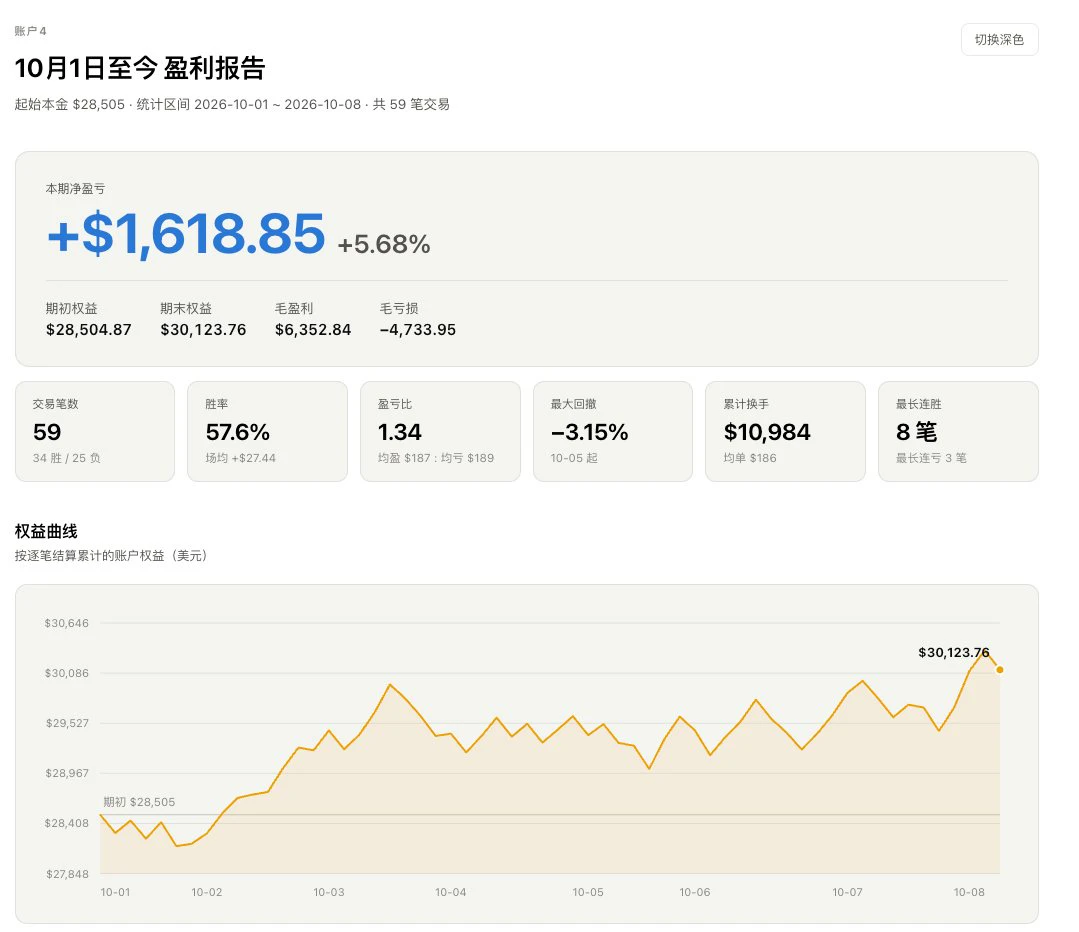The width and height of the screenshot is (1079, 932).
Task: Click the $28,967 y-axis label
Action: point(67,773)
